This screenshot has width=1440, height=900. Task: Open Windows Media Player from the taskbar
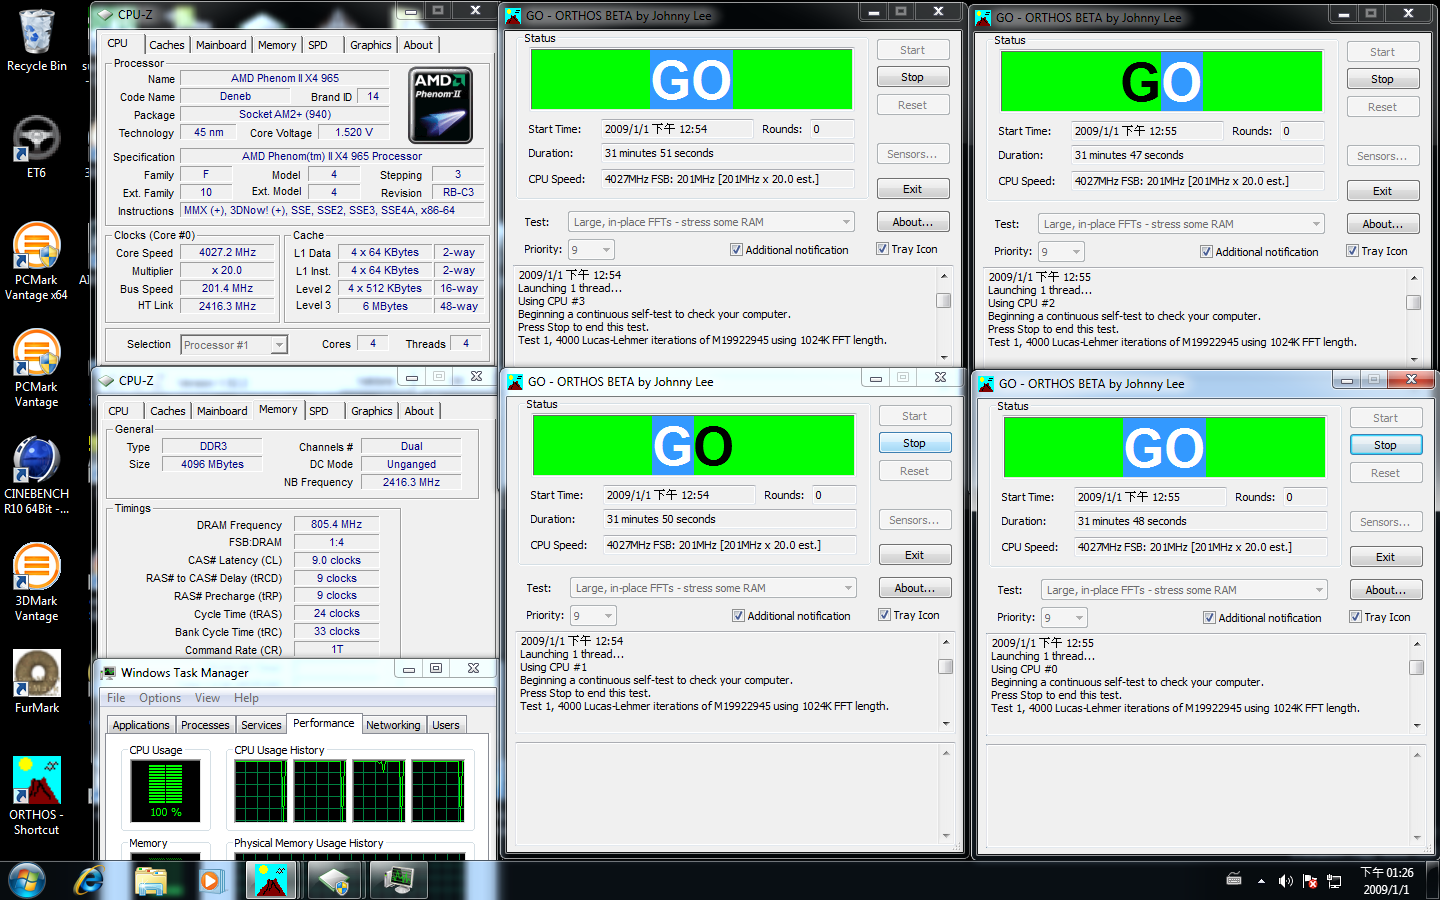coord(209,881)
